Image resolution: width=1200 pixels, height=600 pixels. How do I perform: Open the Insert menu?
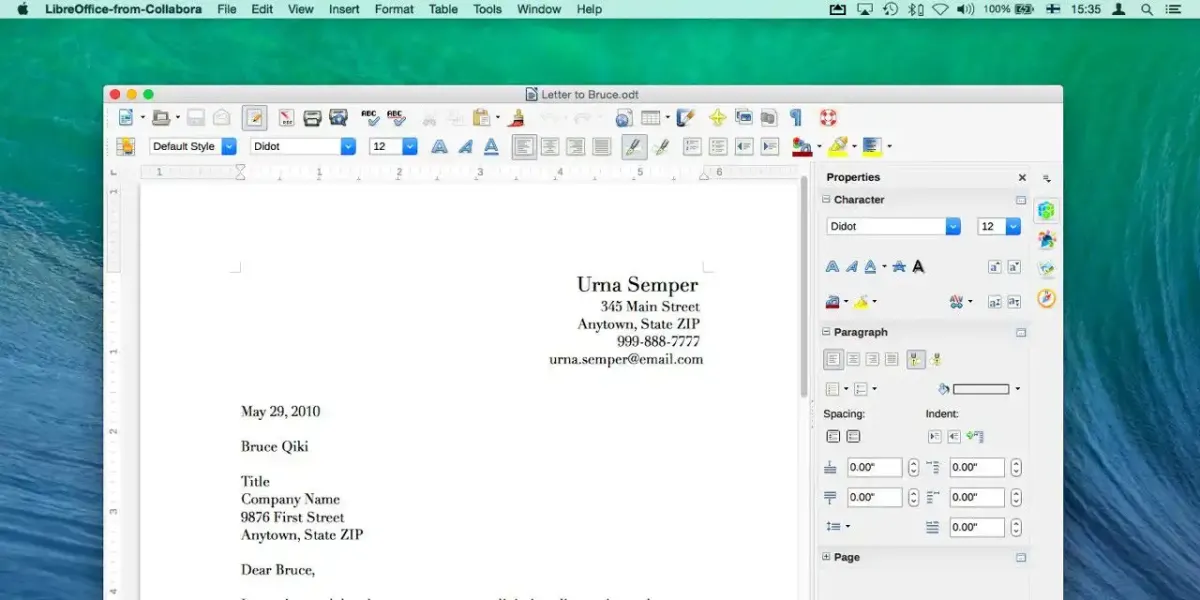344,9
